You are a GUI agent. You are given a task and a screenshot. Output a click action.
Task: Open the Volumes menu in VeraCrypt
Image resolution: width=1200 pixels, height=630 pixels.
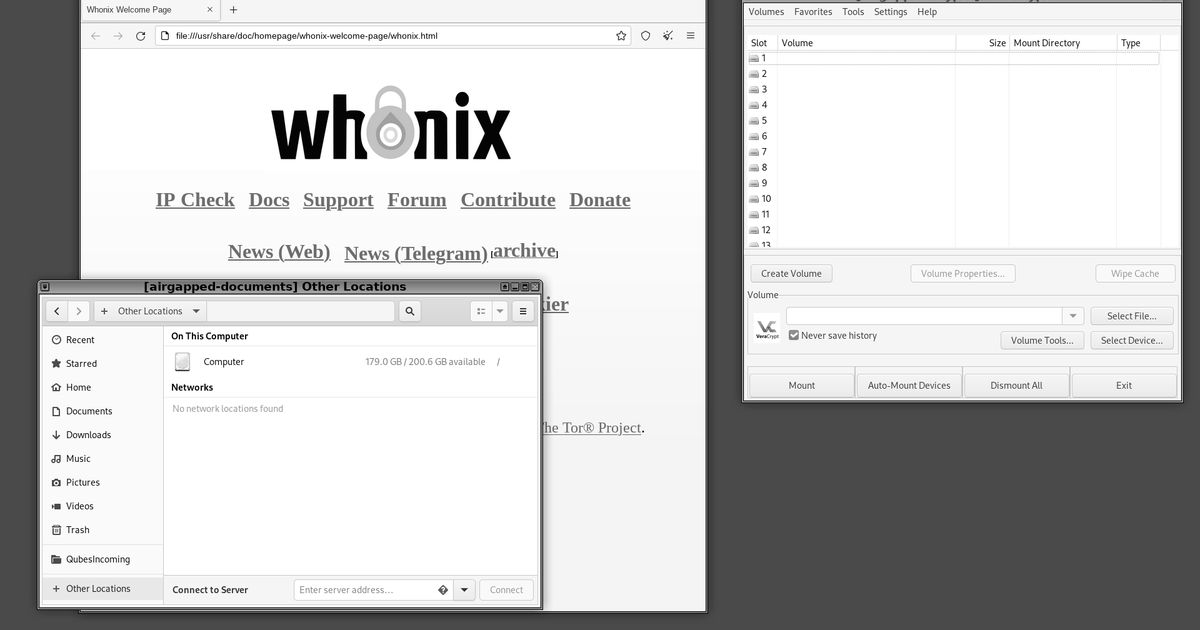[766, 12]
